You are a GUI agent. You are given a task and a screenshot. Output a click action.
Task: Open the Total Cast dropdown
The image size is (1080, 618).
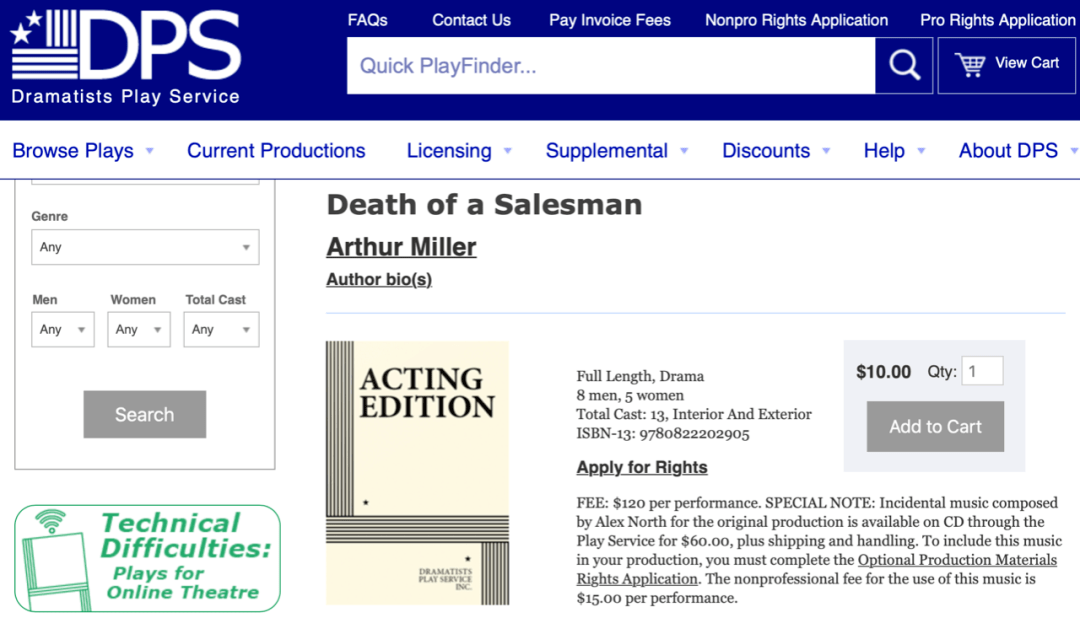[221, 329]
